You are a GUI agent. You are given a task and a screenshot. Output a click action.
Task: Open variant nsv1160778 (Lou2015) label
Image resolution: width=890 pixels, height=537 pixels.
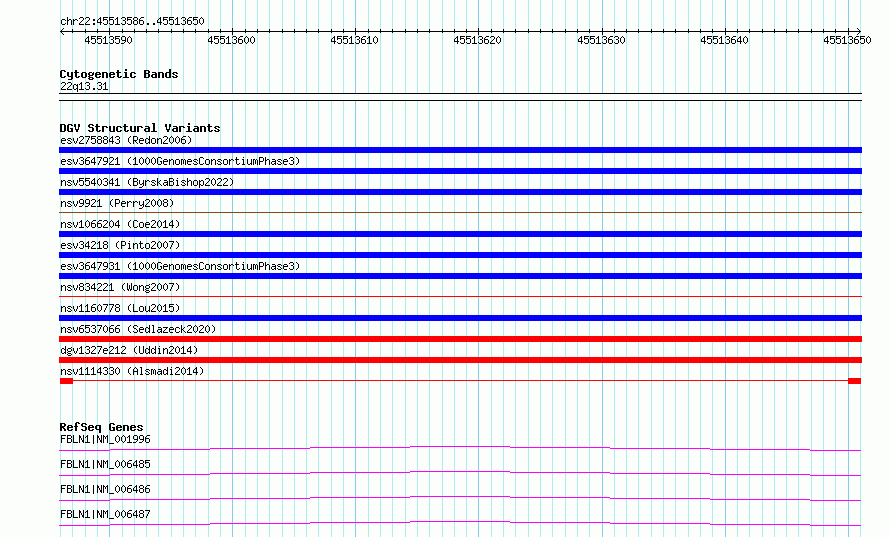coord(120,308)
